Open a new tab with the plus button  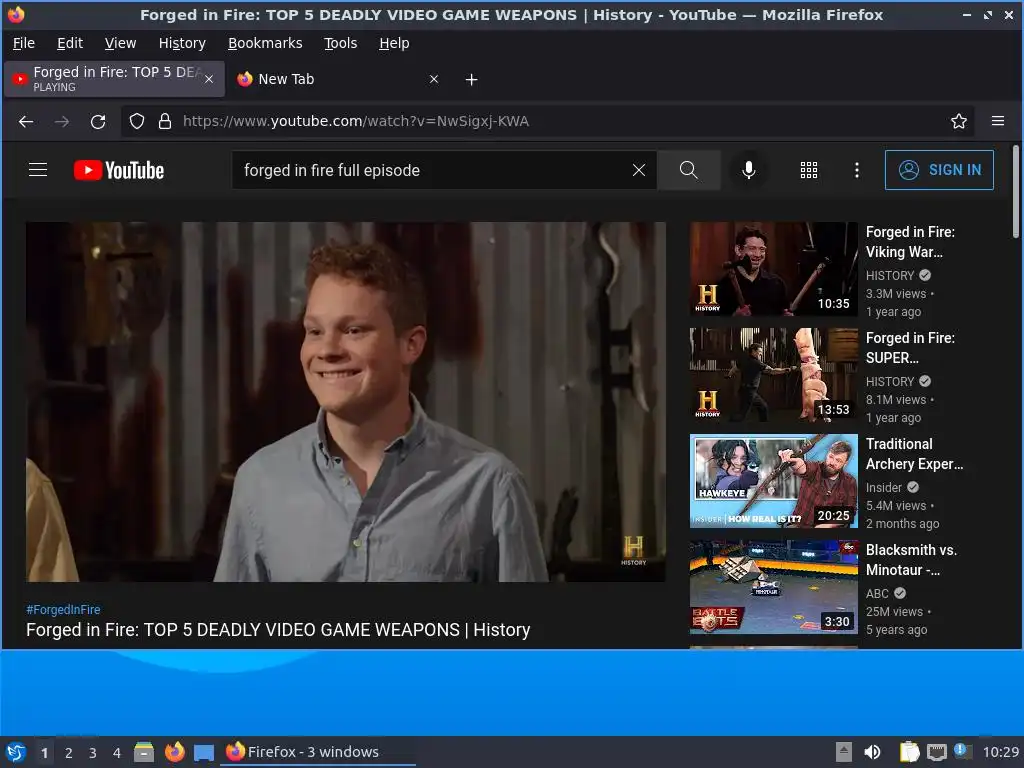[471, 80]
